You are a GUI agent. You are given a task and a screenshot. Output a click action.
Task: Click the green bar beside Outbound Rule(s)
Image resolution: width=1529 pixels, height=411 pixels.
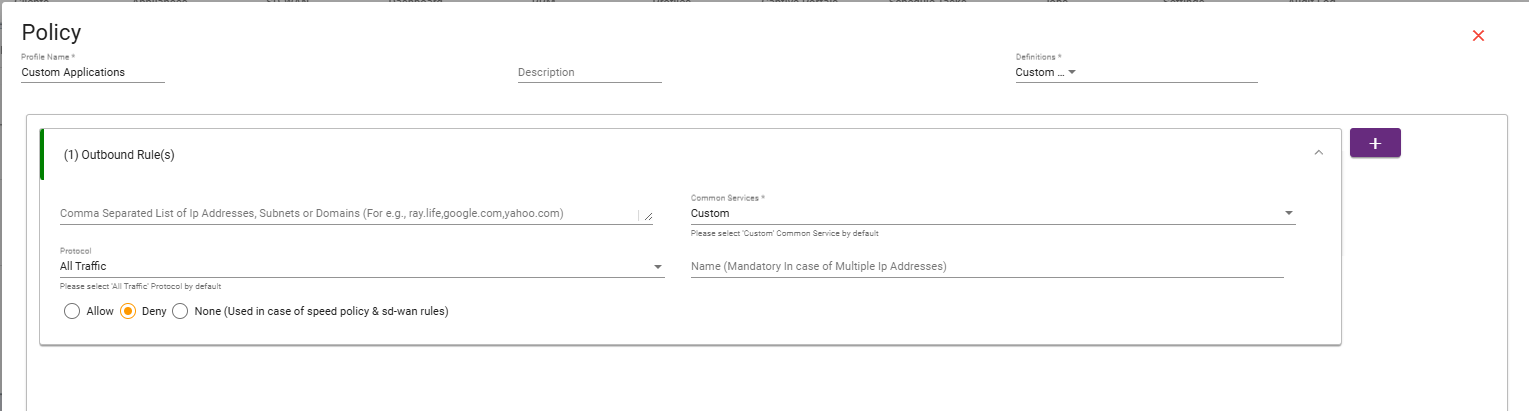coord(42,154)
